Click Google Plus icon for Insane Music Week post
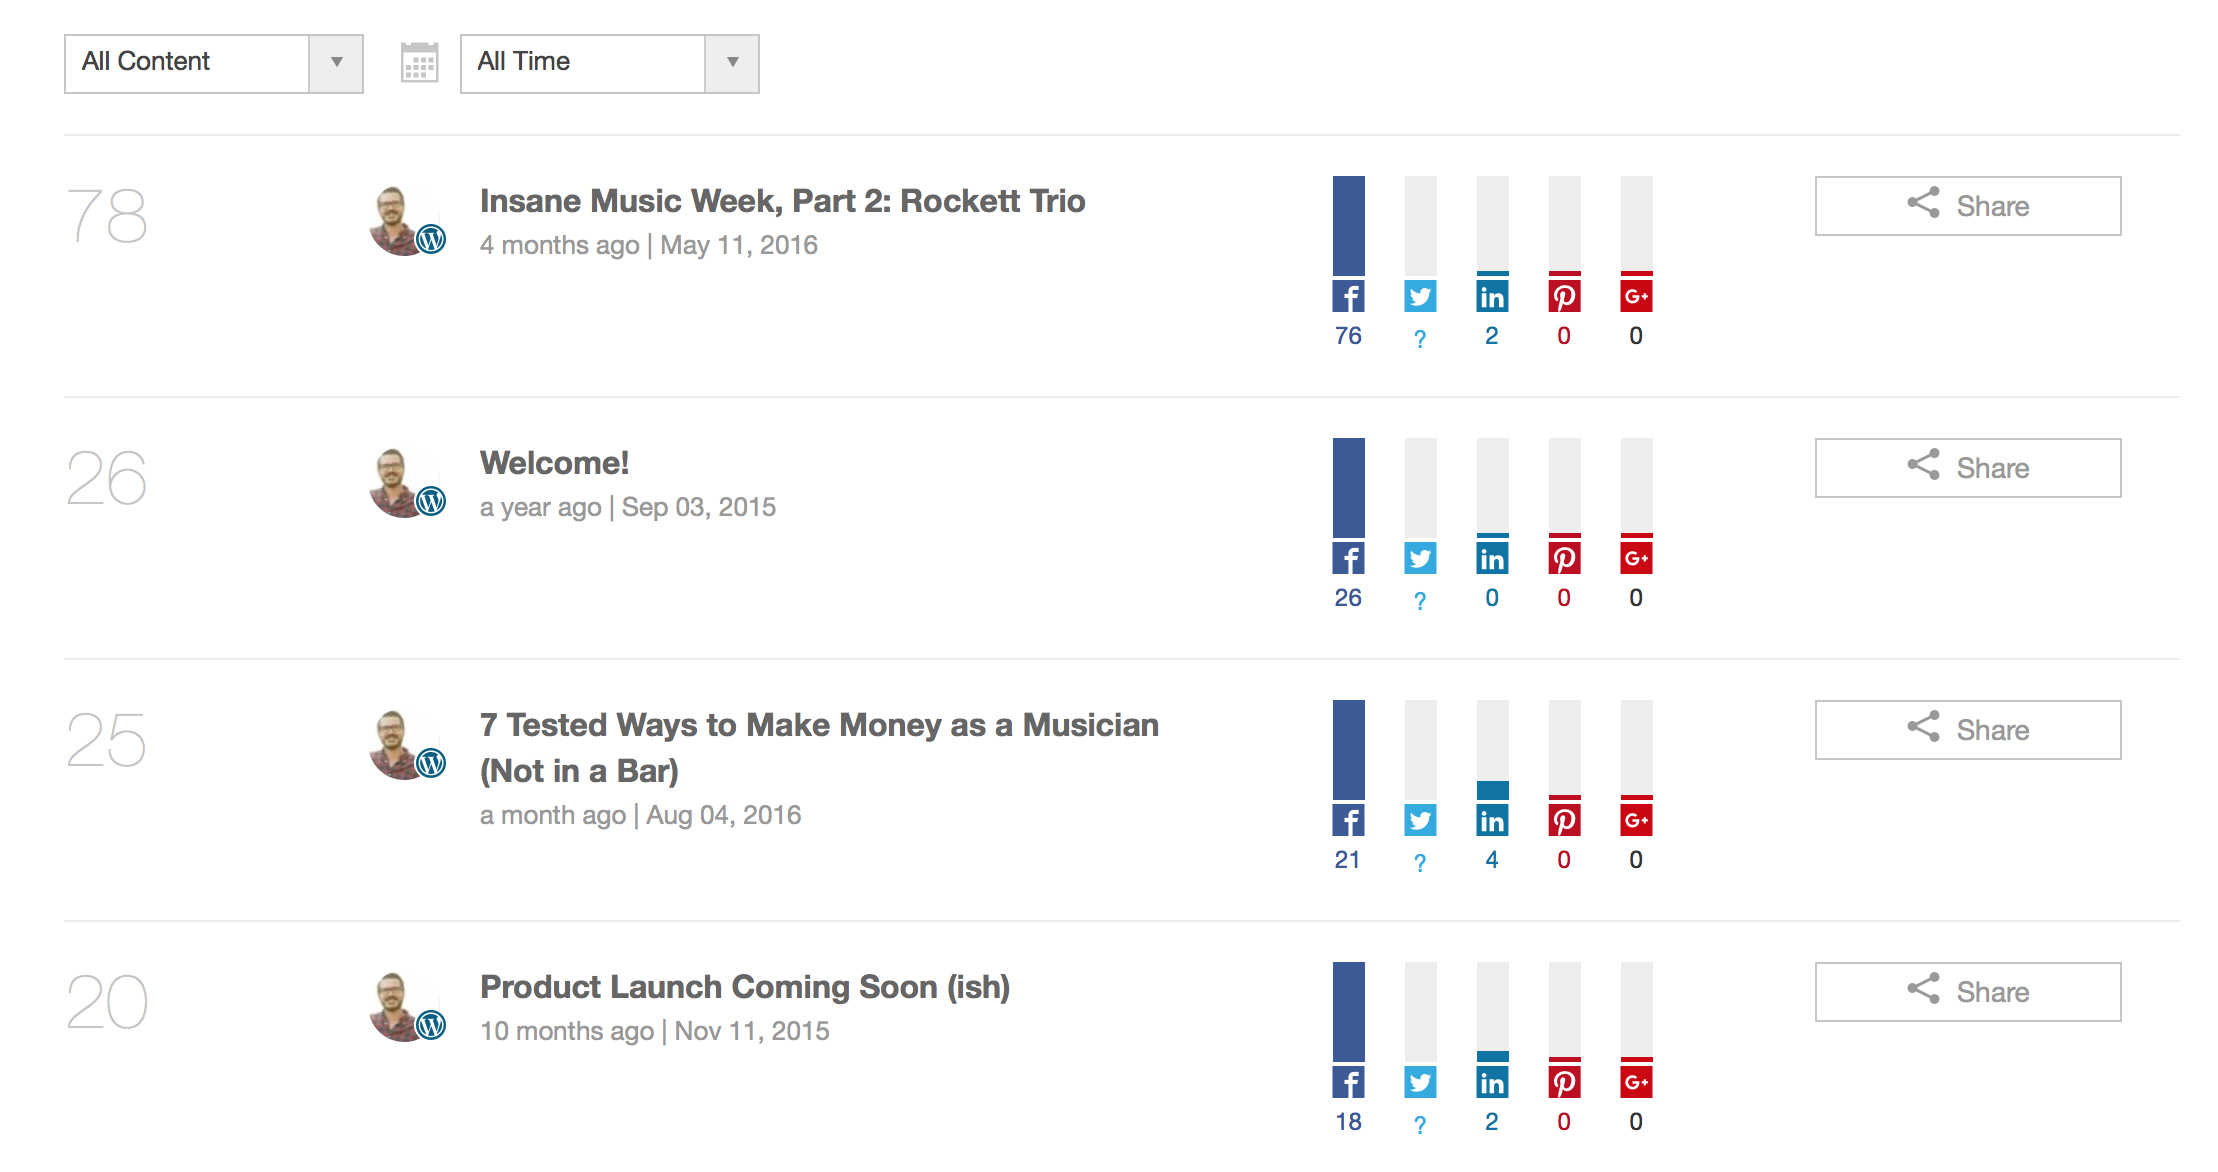The width and height of the screenshot is (2218, 1172). 1636,296
